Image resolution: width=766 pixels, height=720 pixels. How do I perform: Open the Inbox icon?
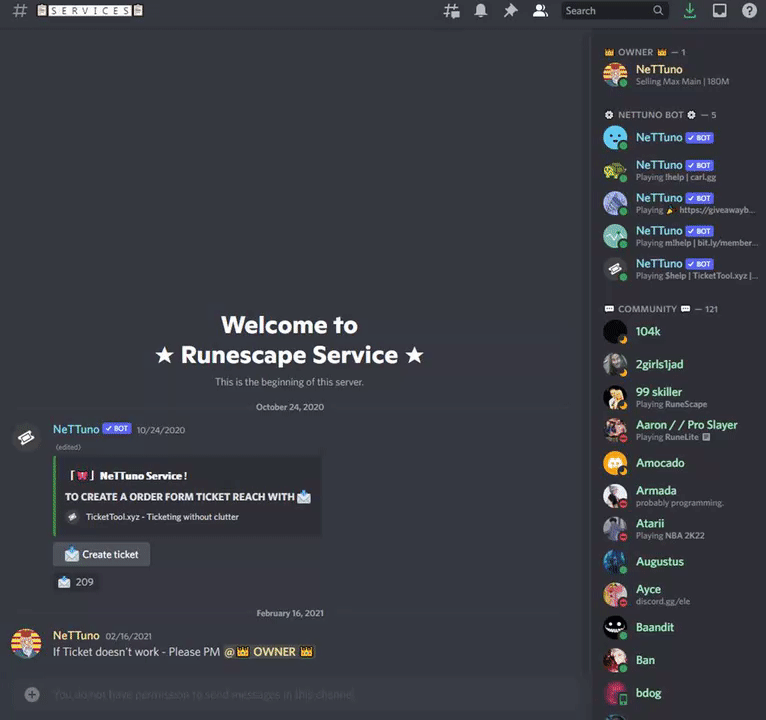tap(720, 11)
